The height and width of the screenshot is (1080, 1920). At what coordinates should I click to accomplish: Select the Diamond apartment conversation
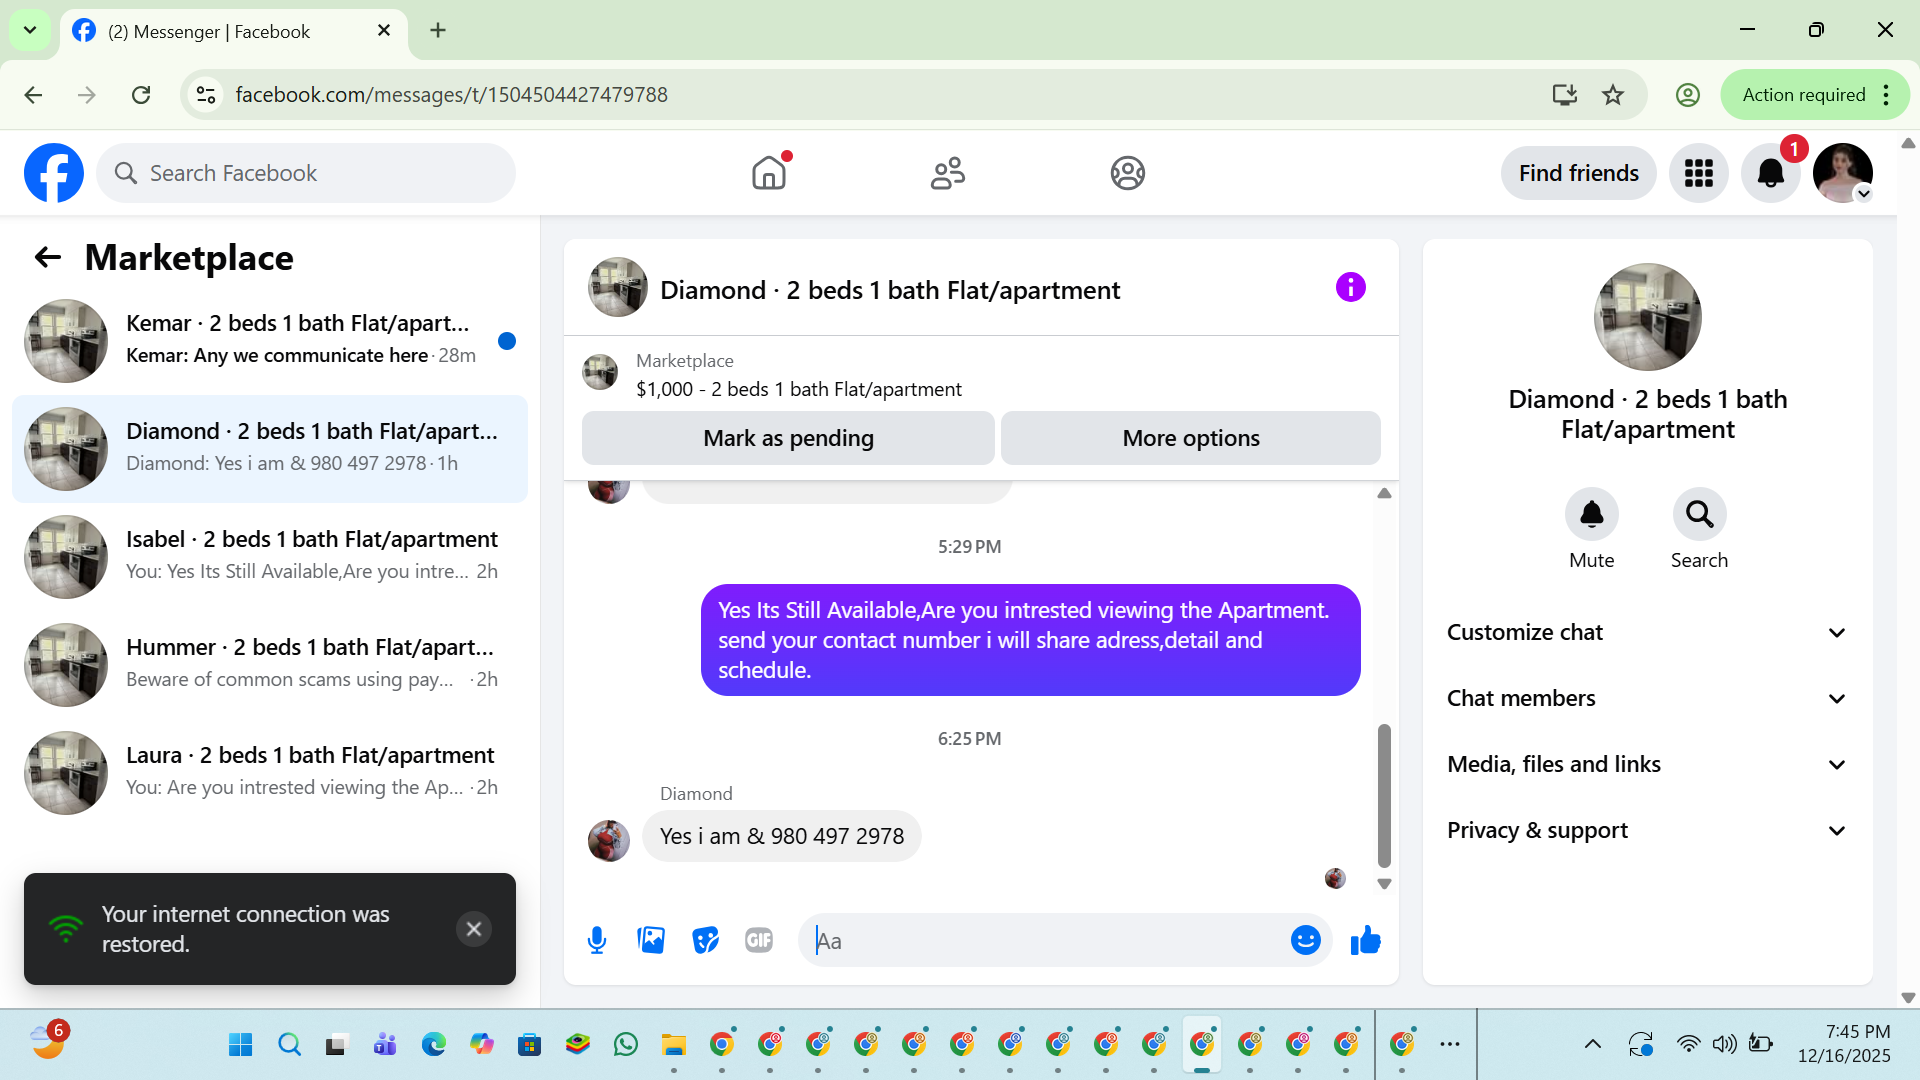click(x=270, y=448)
